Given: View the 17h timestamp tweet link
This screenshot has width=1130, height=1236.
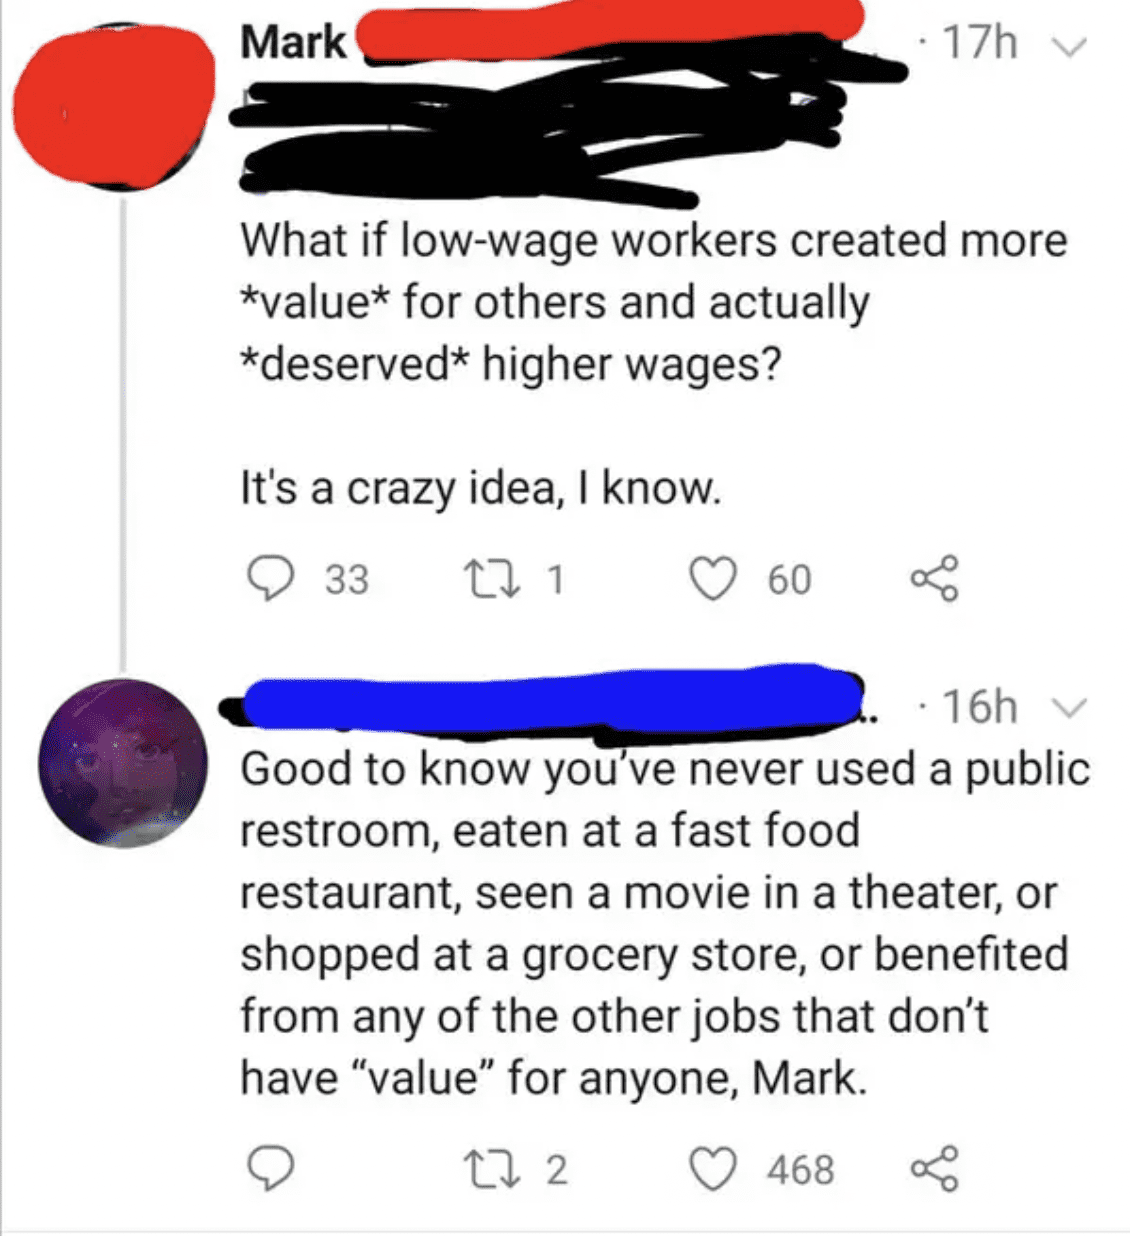Looking at the screenshot, I should (x=980, y=44).
